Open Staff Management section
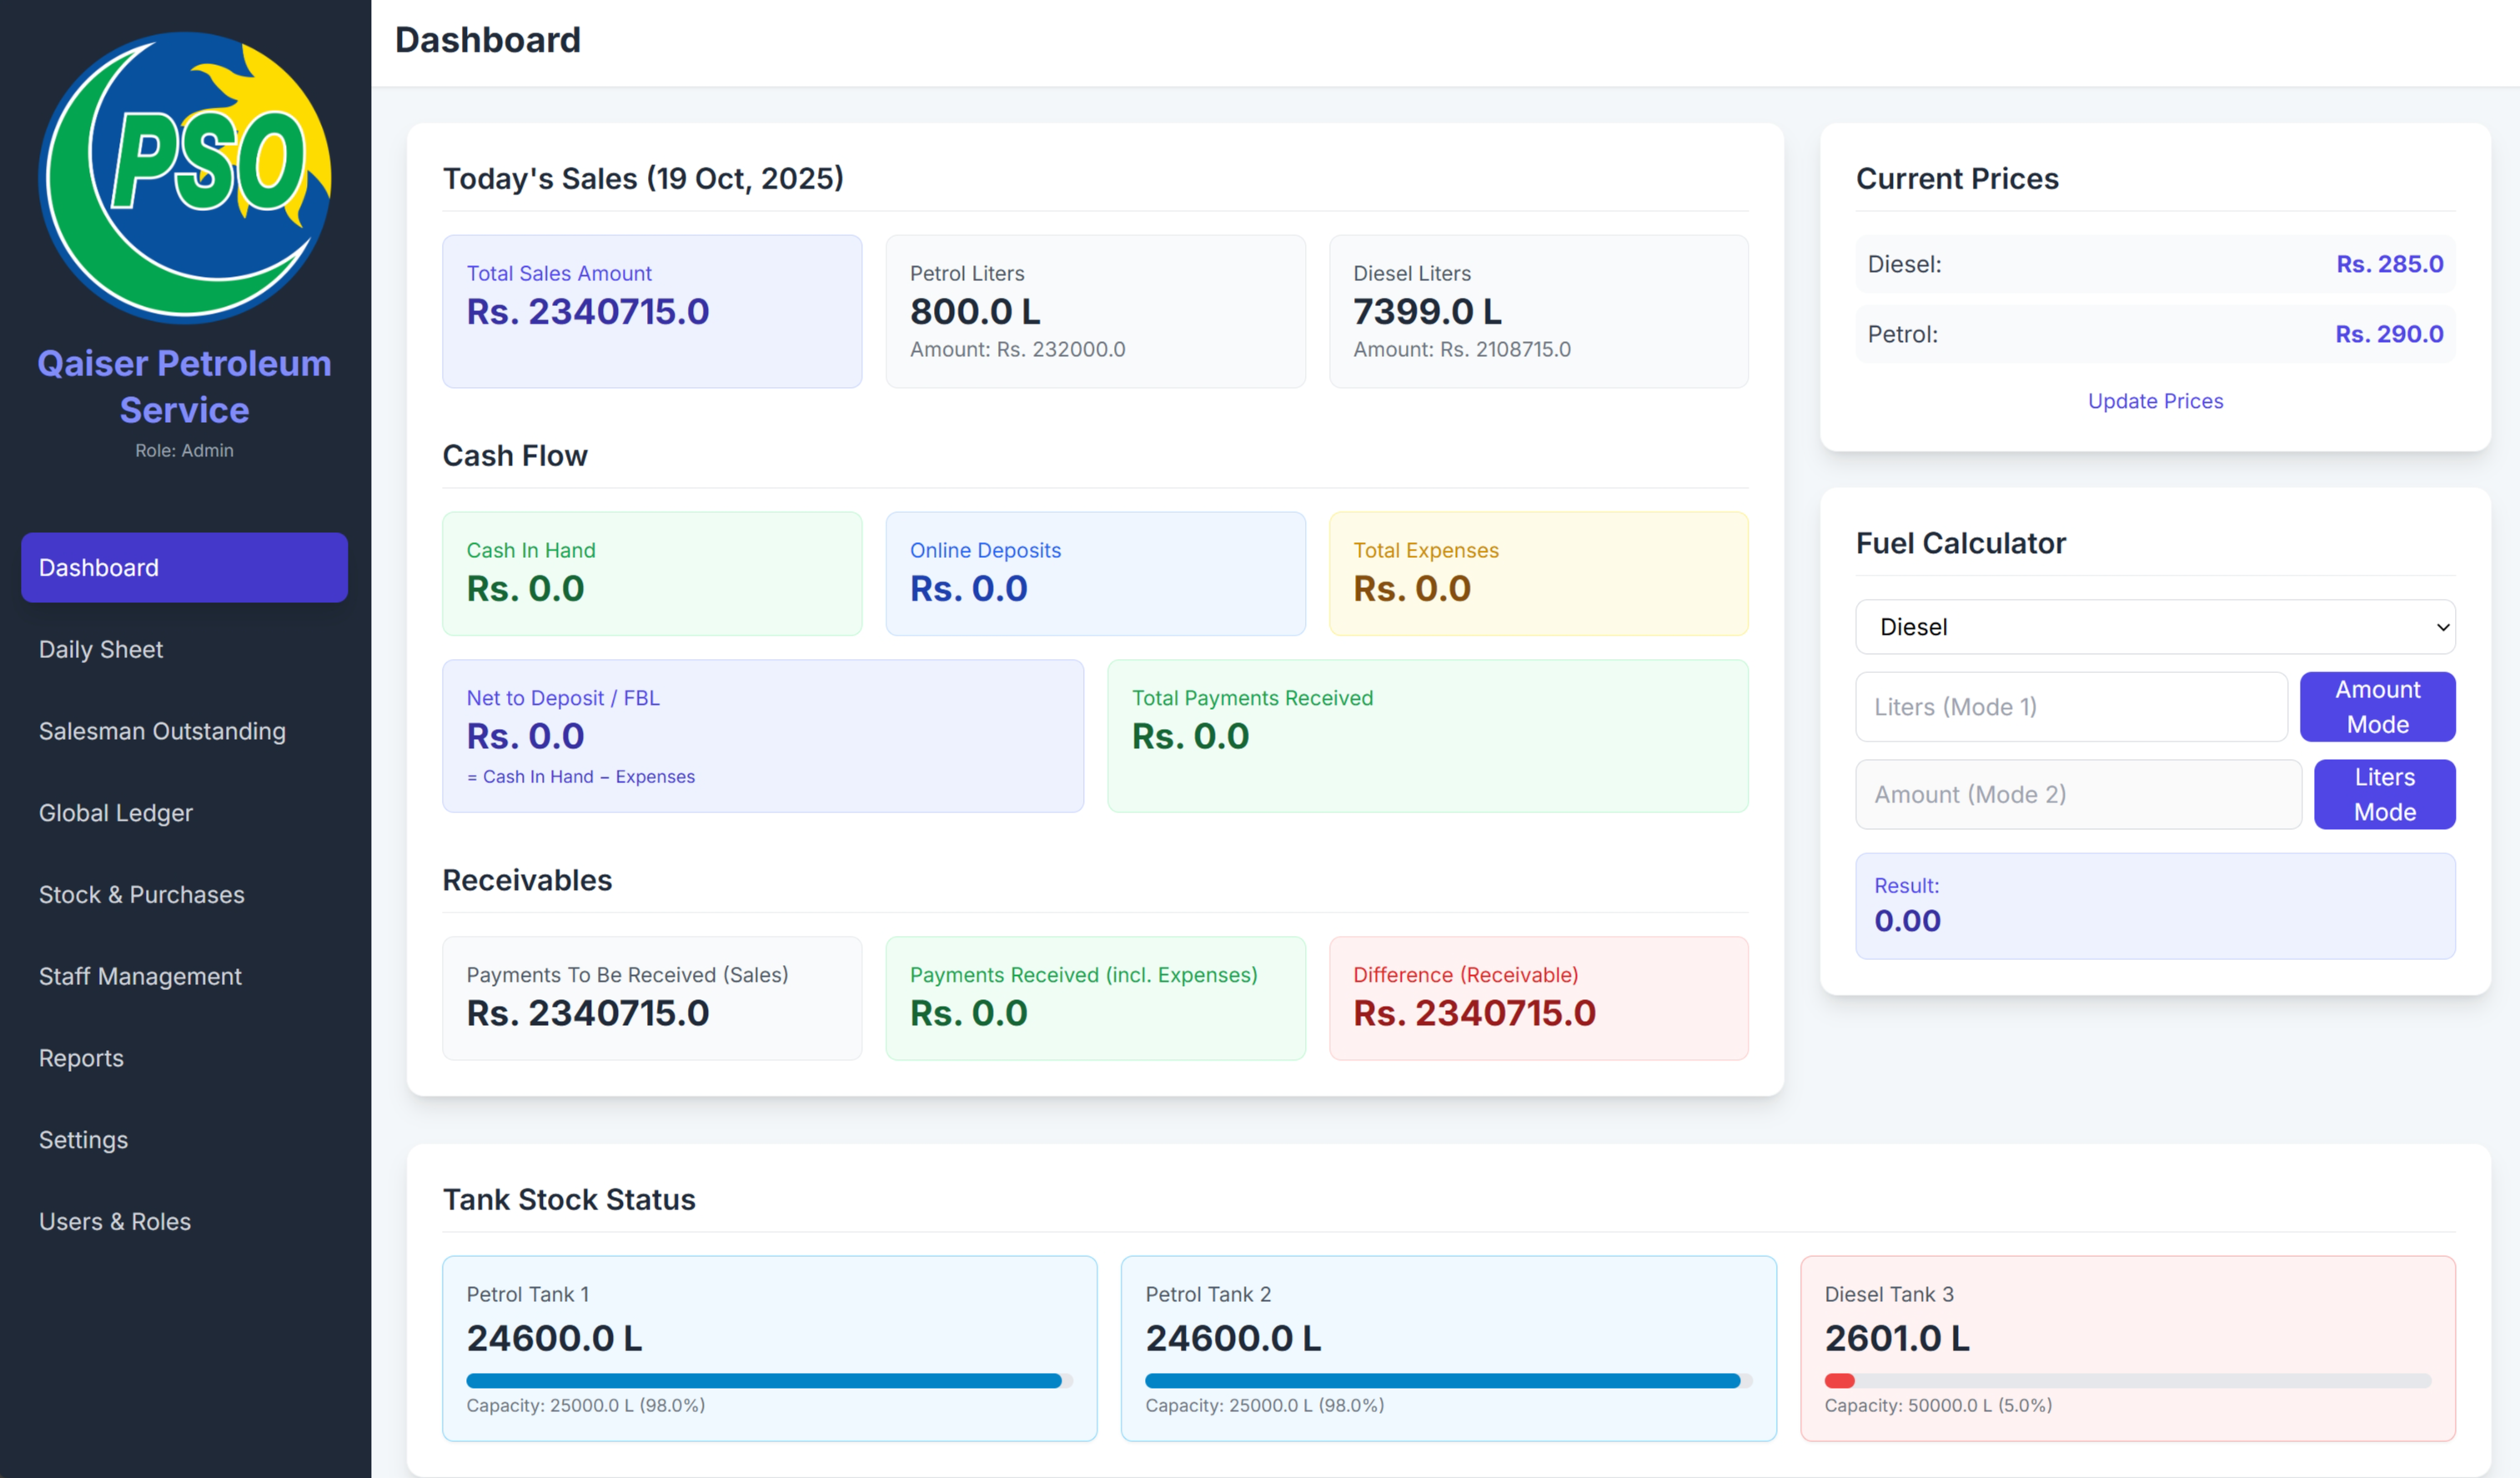2520x1478 pixels. (x=140, y=976)
